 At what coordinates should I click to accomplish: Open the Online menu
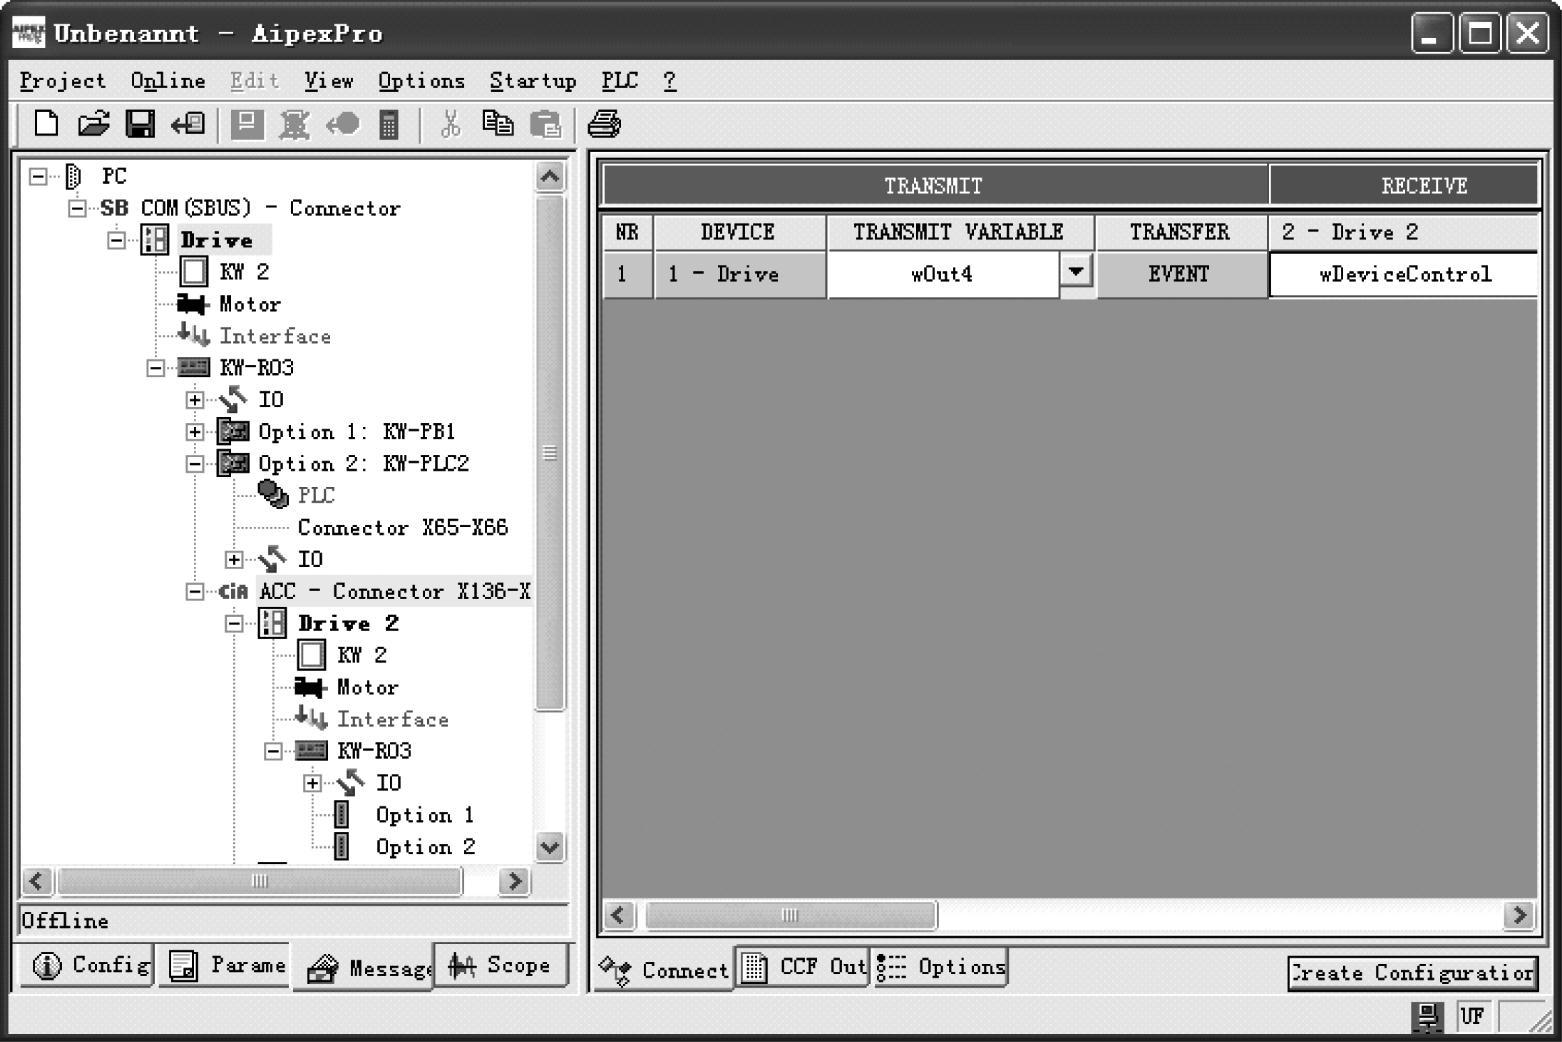point(168,81)
